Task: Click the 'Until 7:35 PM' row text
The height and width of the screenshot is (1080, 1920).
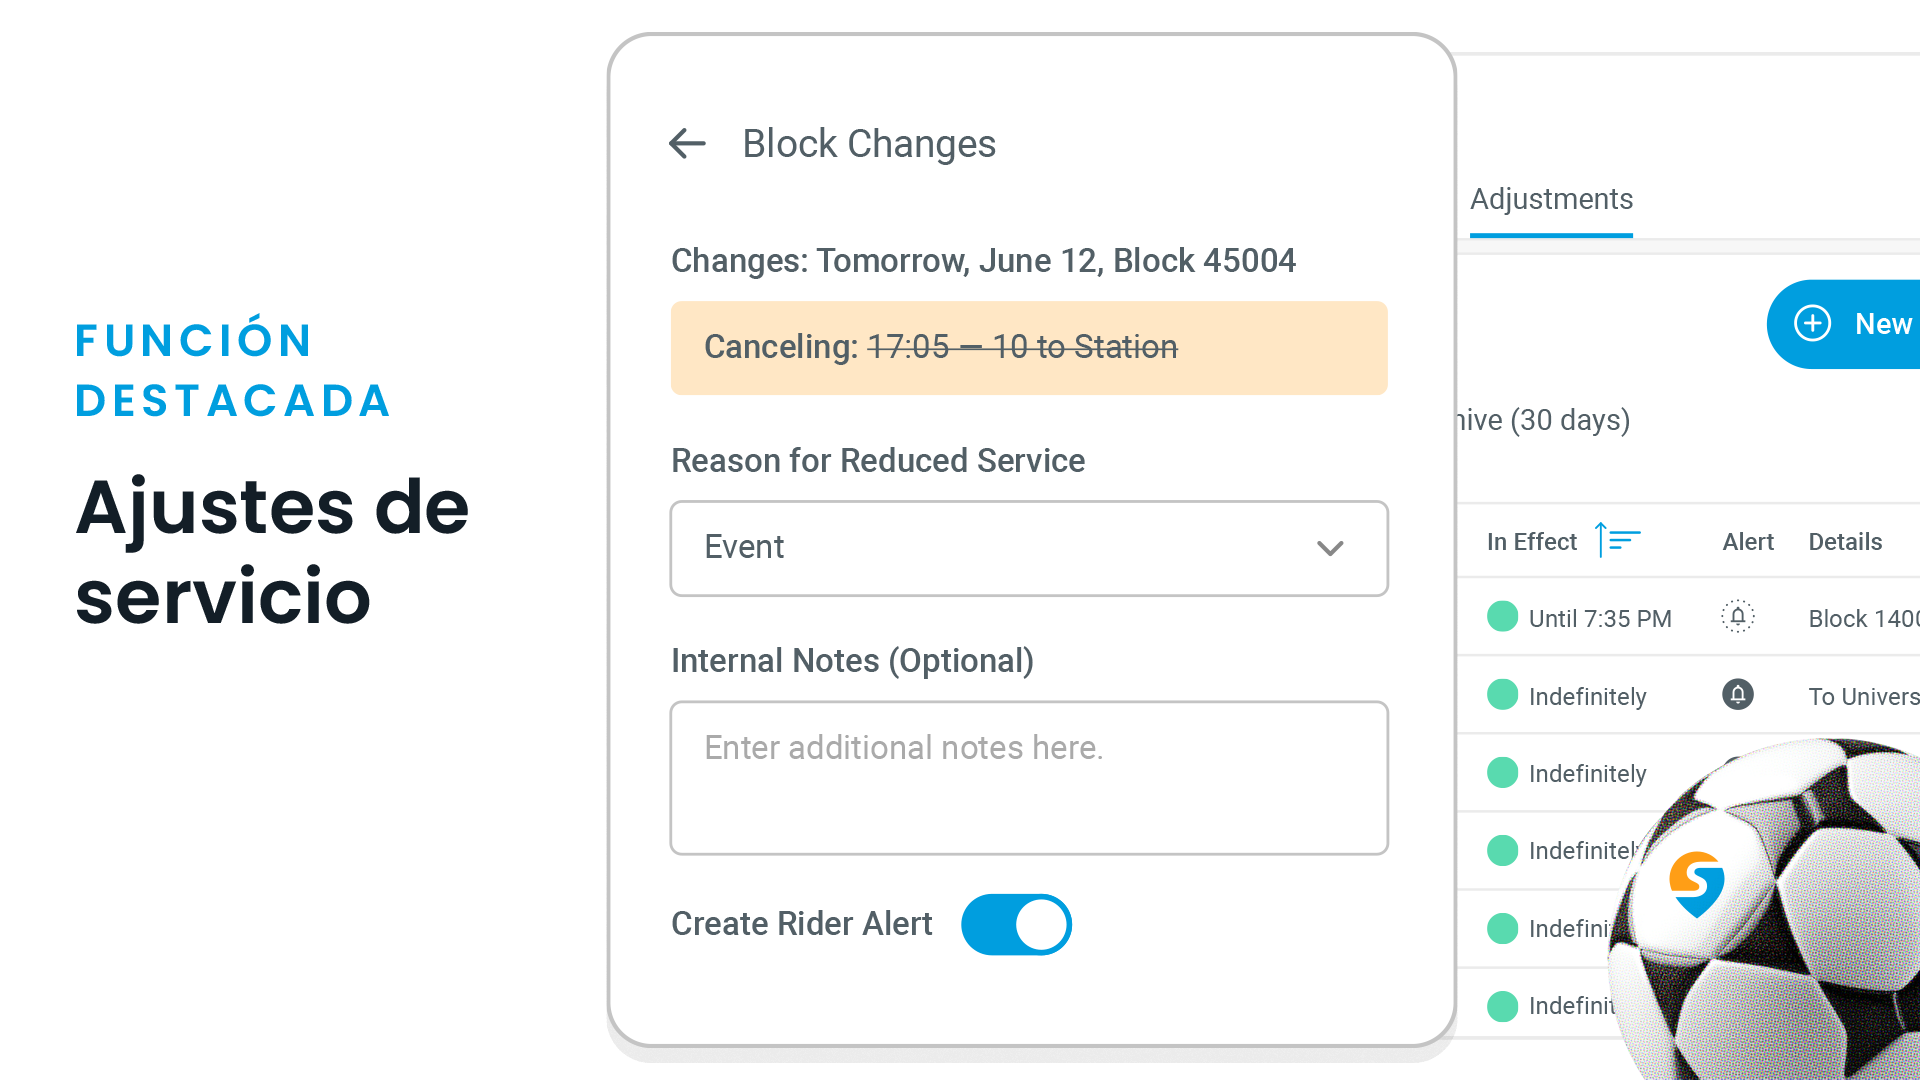Action: 1600,619
